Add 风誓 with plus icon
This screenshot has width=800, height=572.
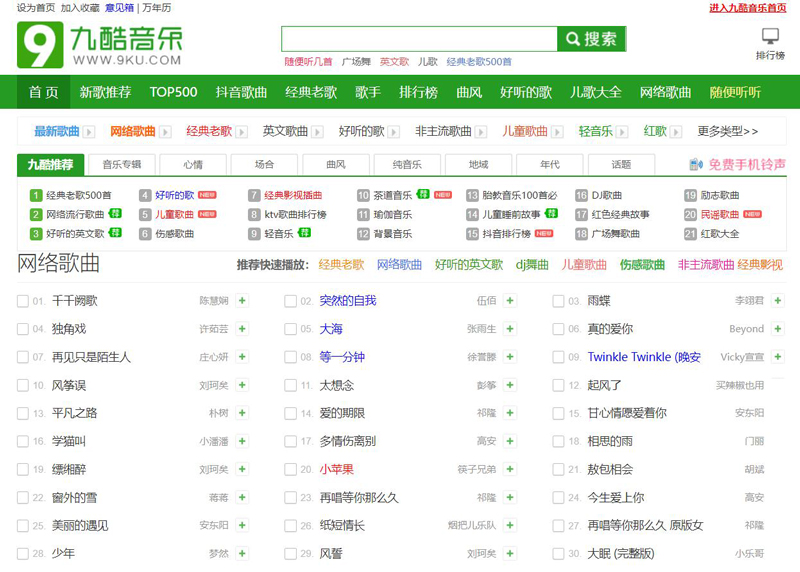[x=510, y=553]
